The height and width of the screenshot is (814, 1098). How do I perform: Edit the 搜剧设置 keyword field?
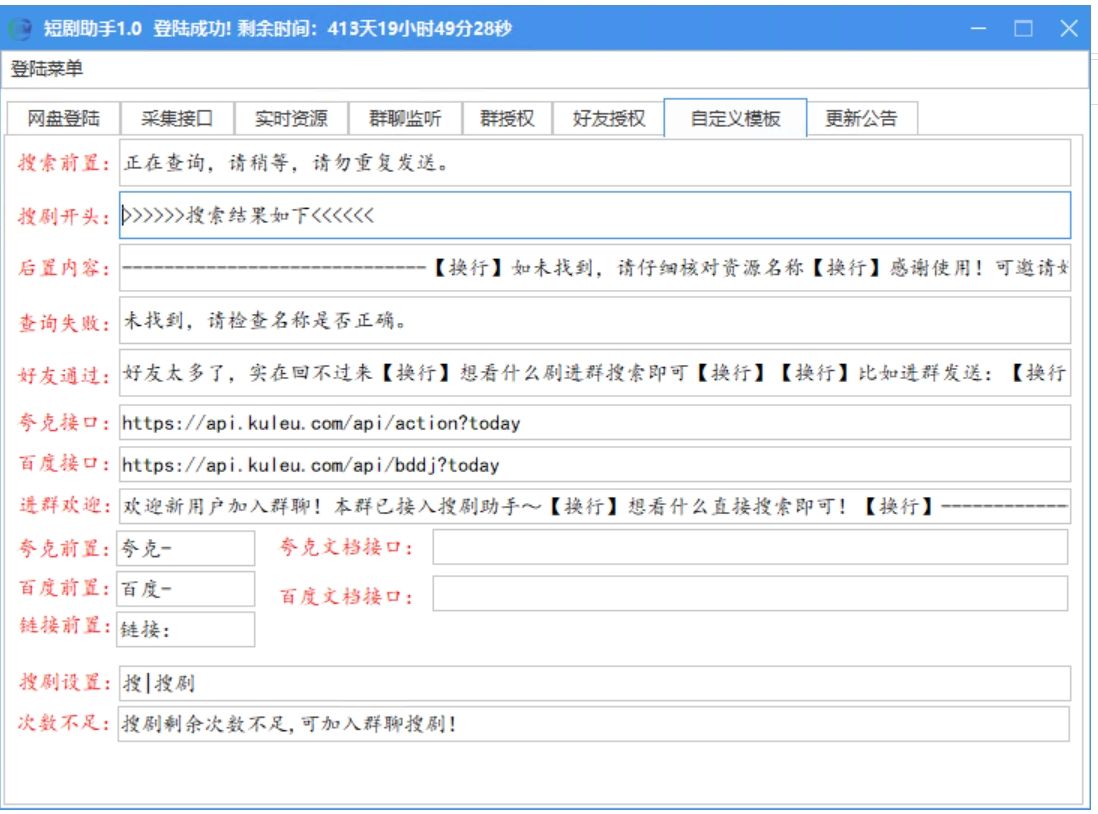click(x=594, y=684)
